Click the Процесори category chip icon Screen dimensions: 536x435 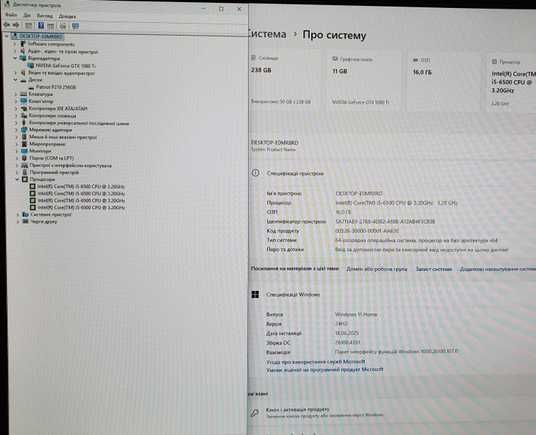(x=25, y=179)
